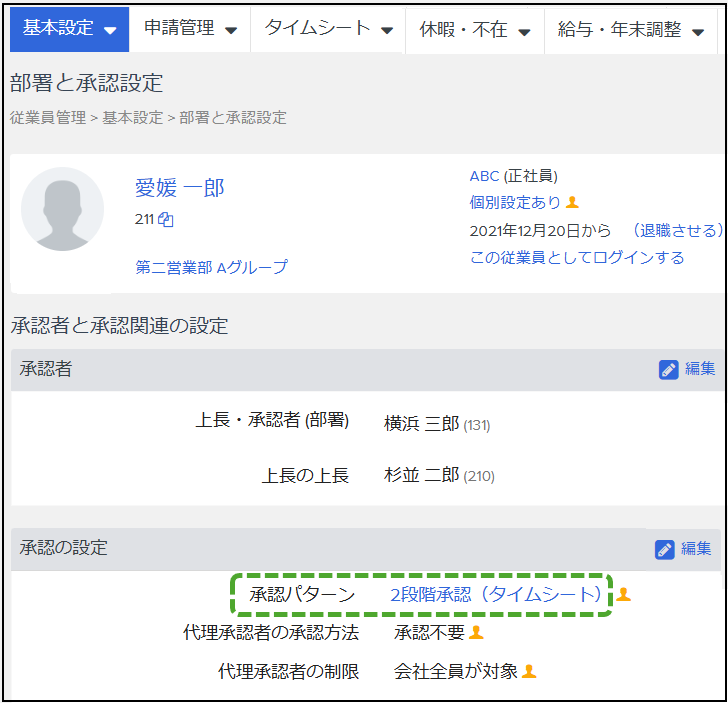Click the orange person icon beside 承認不要
This screenshot has height=703, width=728.
(477, 633)
